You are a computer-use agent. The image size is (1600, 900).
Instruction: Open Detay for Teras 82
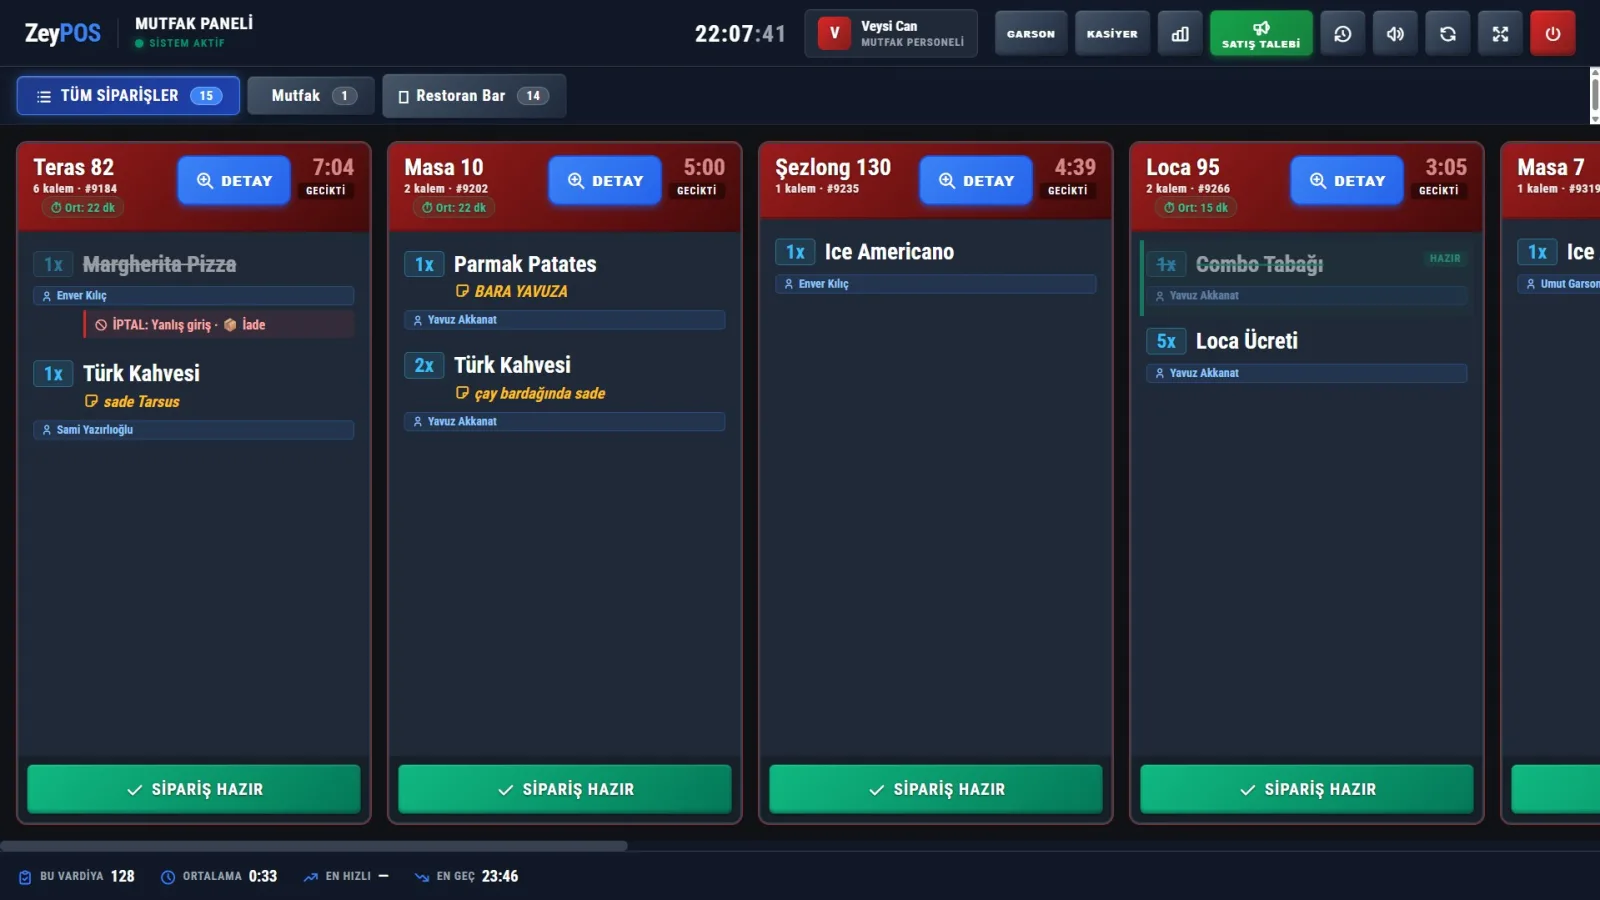234,181
